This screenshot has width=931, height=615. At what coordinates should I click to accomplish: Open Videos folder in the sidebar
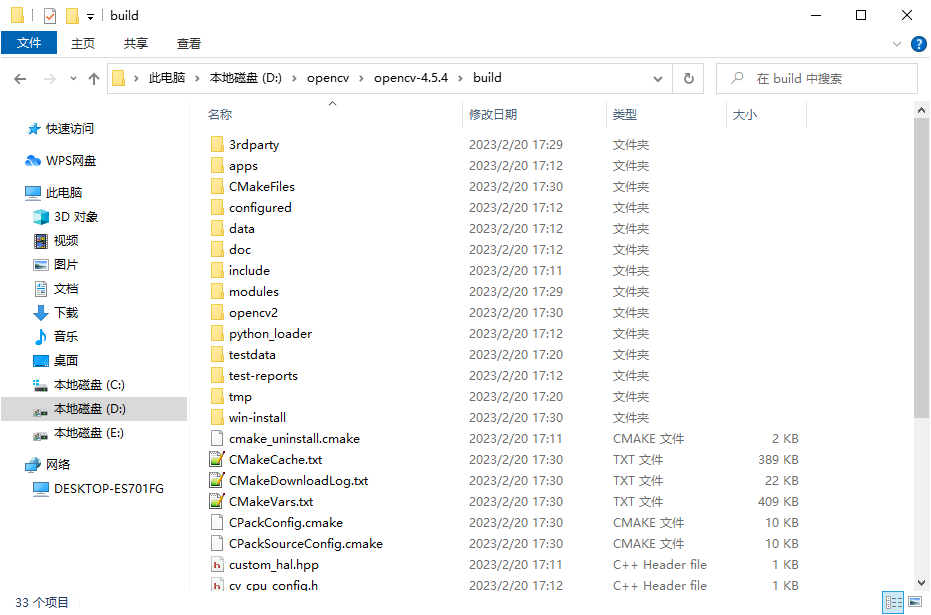[56, 240]
